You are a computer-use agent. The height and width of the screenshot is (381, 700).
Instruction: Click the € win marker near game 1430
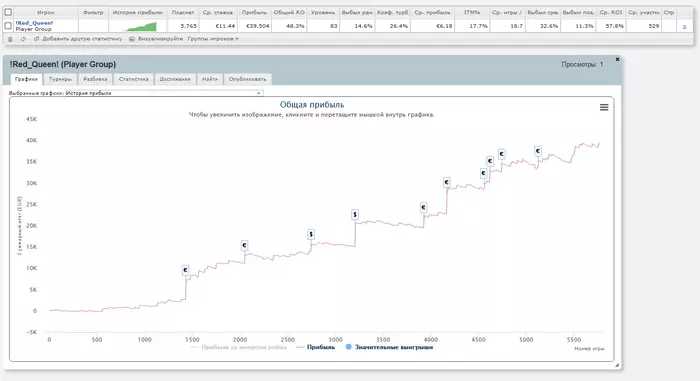[185, 270]
